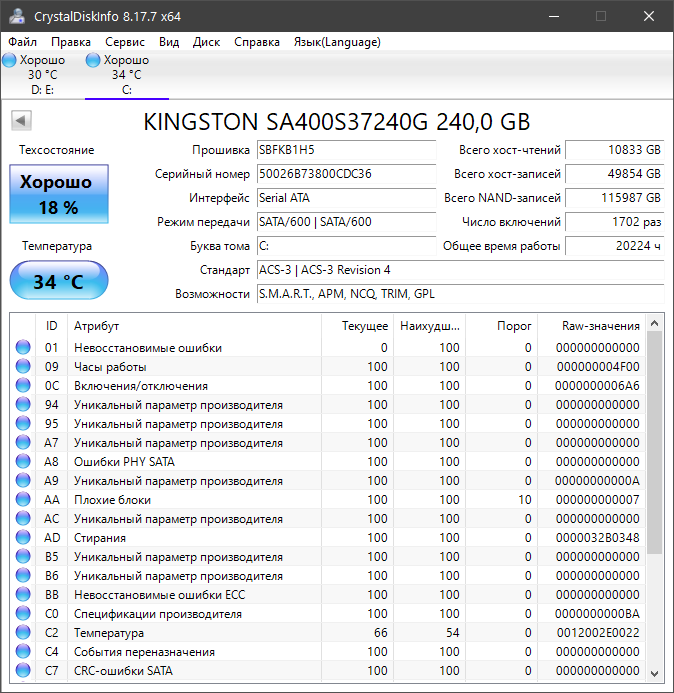Click the C: disk status orb

[x=94, y=61]
